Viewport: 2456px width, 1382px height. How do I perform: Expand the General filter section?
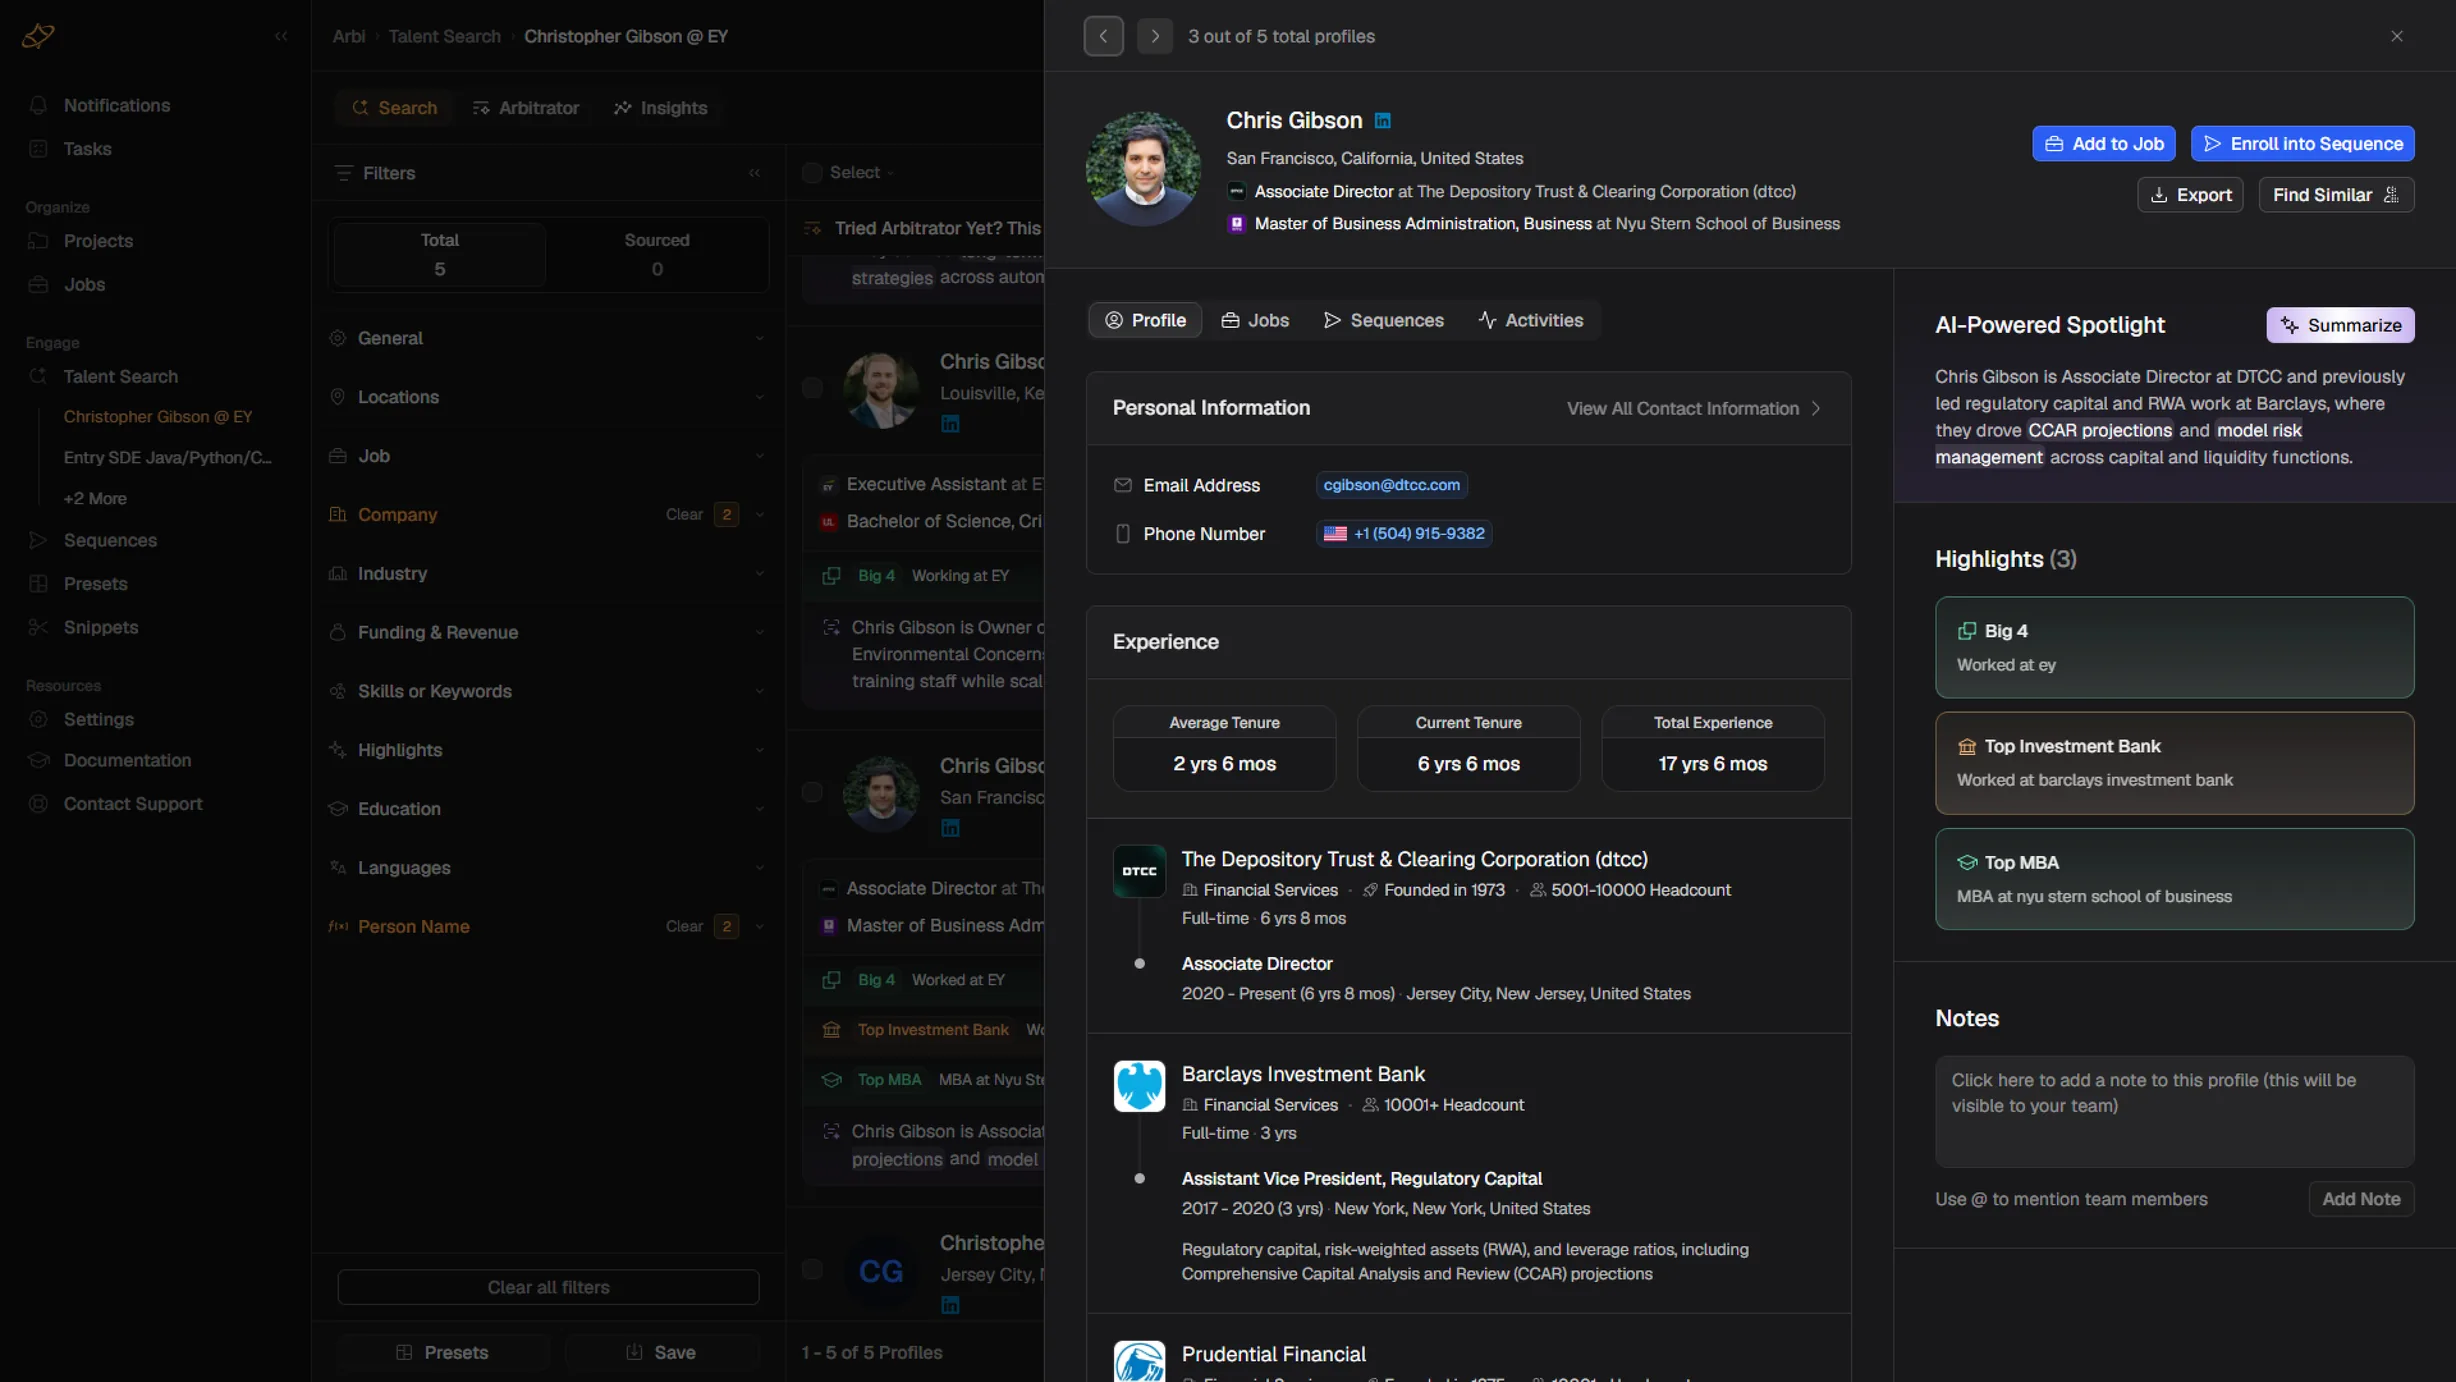[548, 339]
